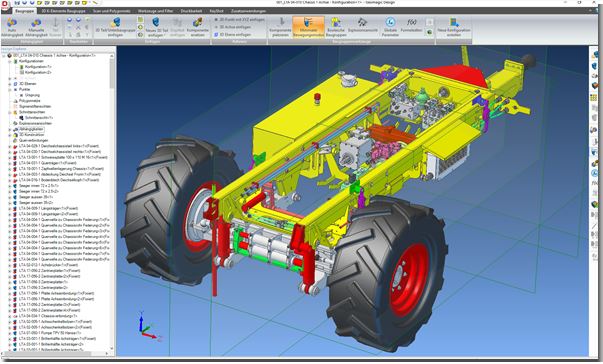Click the Bearbeite Baugruppen button
This screenshot has width=603, height=364.
click(x=336, y=27)
